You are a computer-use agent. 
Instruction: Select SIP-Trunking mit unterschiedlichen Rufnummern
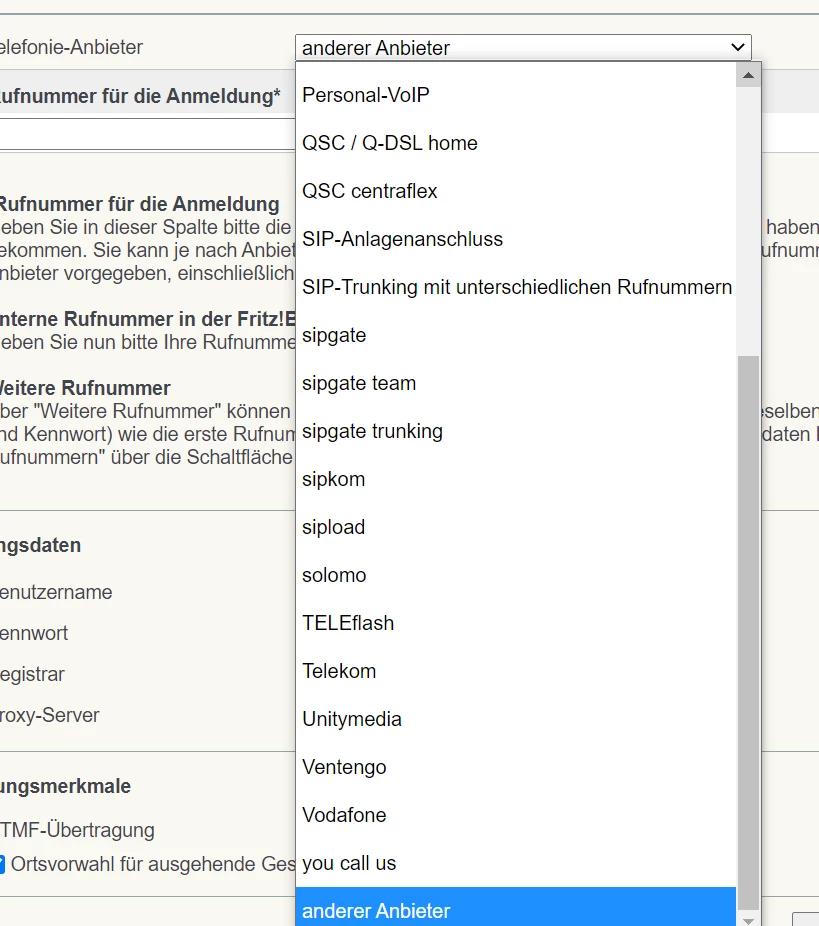(516, 287)
